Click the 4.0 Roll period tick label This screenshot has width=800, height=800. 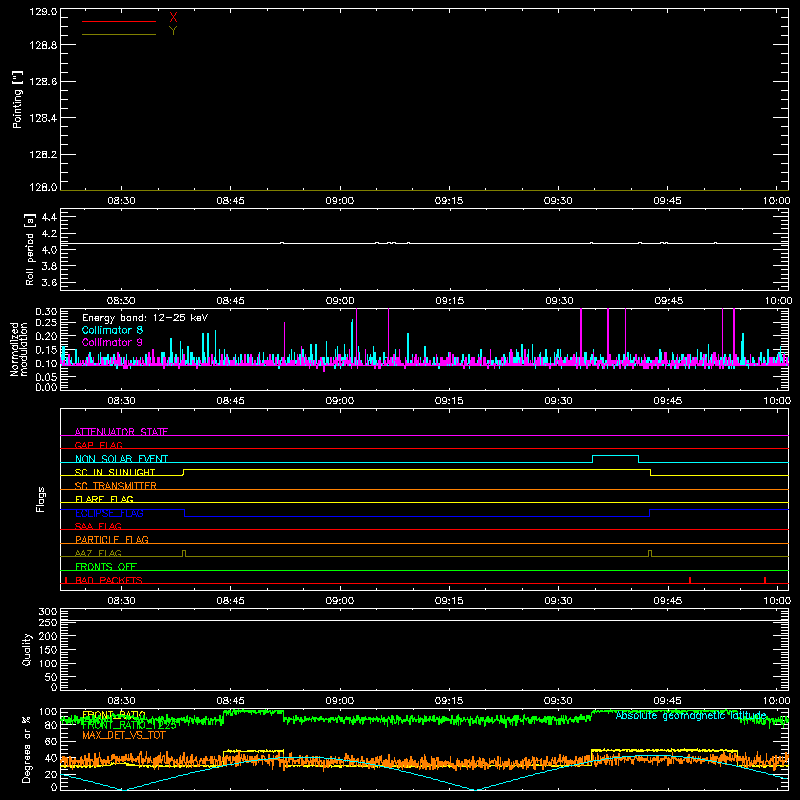(x=49, y=250)
